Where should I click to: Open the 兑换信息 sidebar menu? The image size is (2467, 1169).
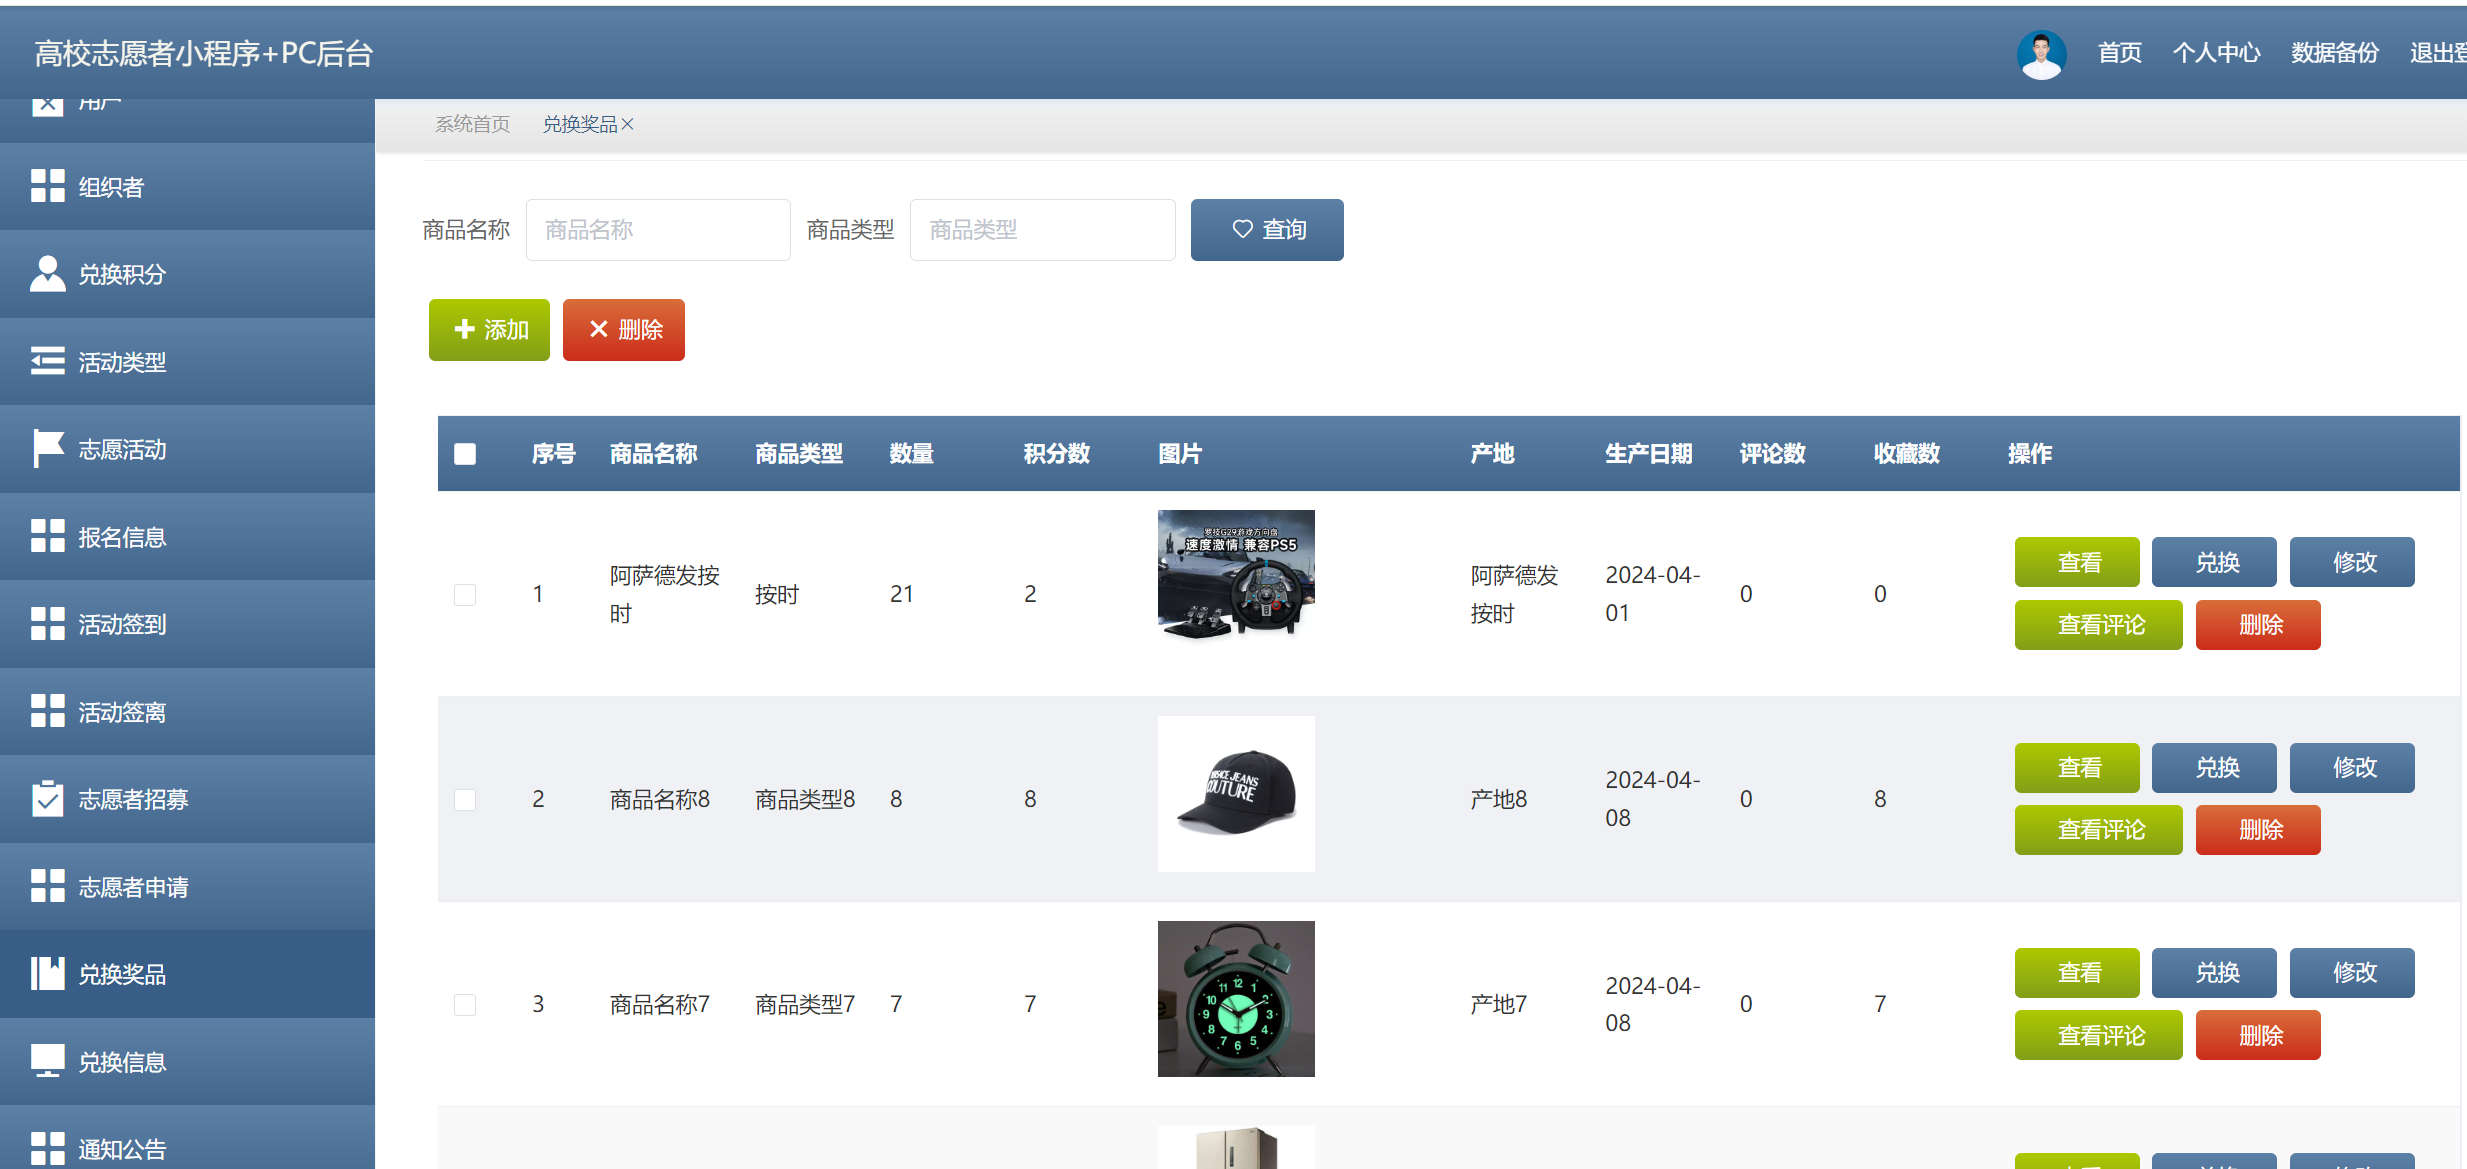point(187,1062)
